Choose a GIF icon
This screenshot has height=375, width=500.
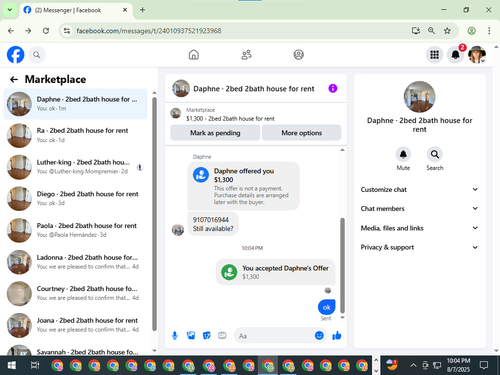(x=222, y=335)
